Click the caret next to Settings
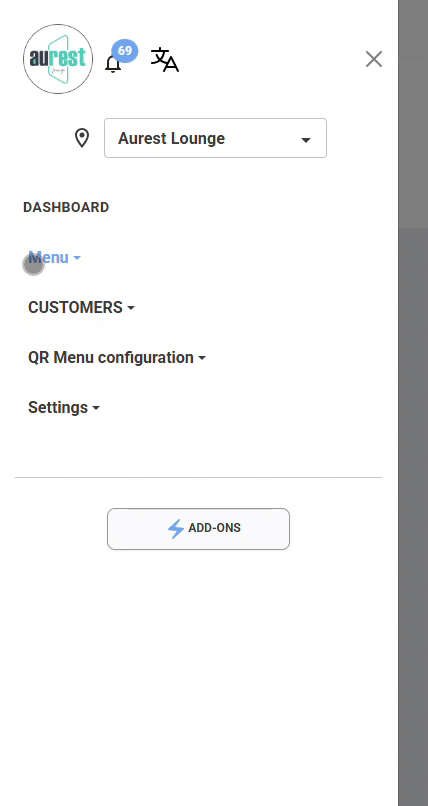The image size is (428, 806). 96,408
